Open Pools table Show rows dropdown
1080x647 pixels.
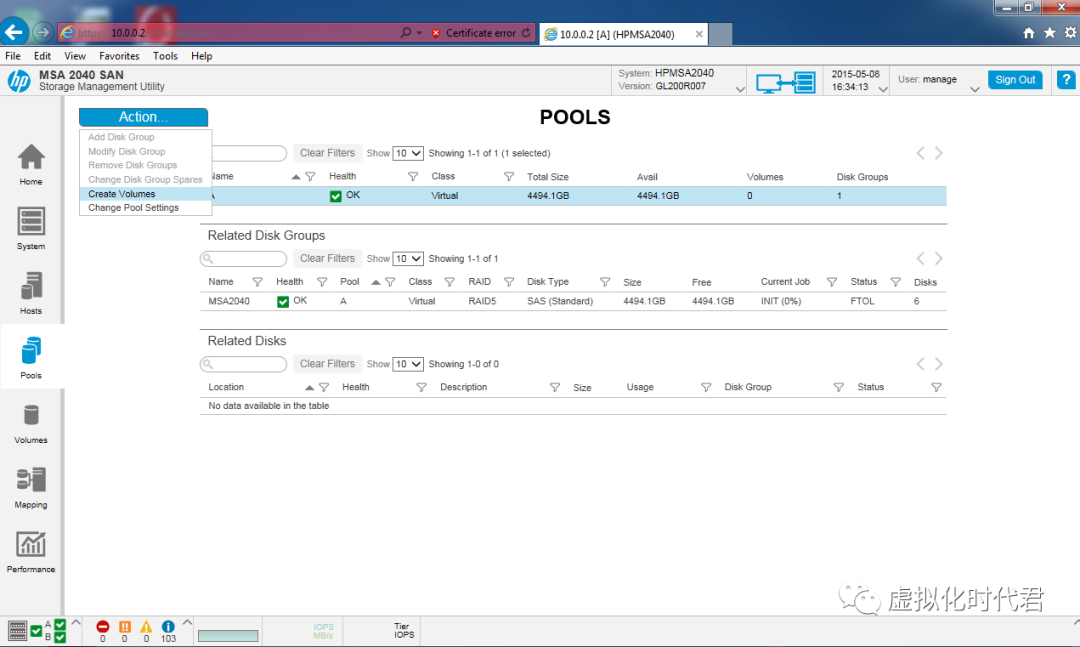click(408, 153)
